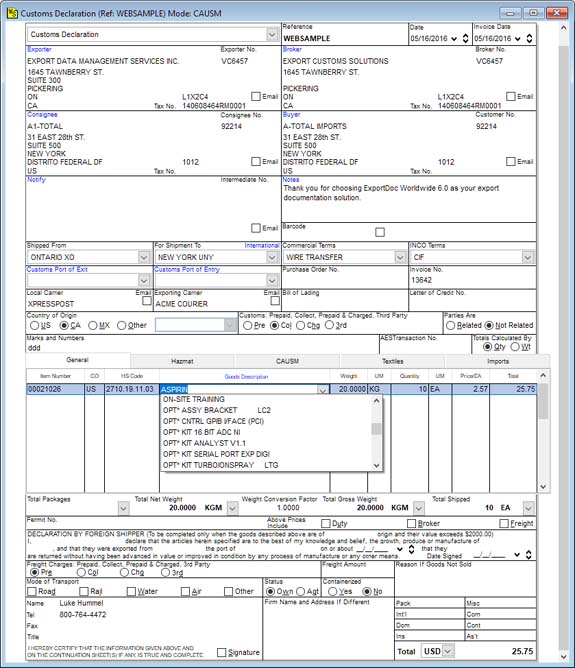The image size is (575, 668).
Task: Expand the Customs Port of Entry dropdown
Action: pos(272,280)
